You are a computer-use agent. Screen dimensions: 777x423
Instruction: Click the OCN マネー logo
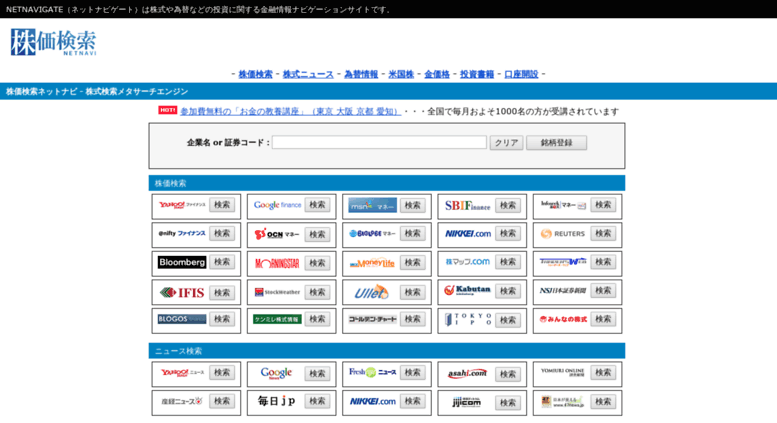[277, 234]
